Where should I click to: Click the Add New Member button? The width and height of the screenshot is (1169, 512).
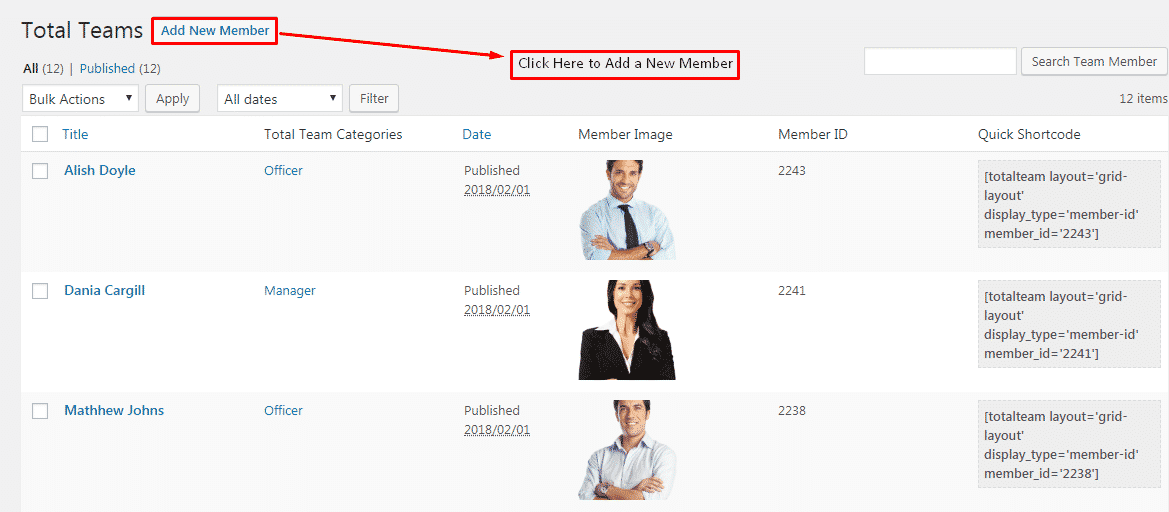(x=215, y=31)
